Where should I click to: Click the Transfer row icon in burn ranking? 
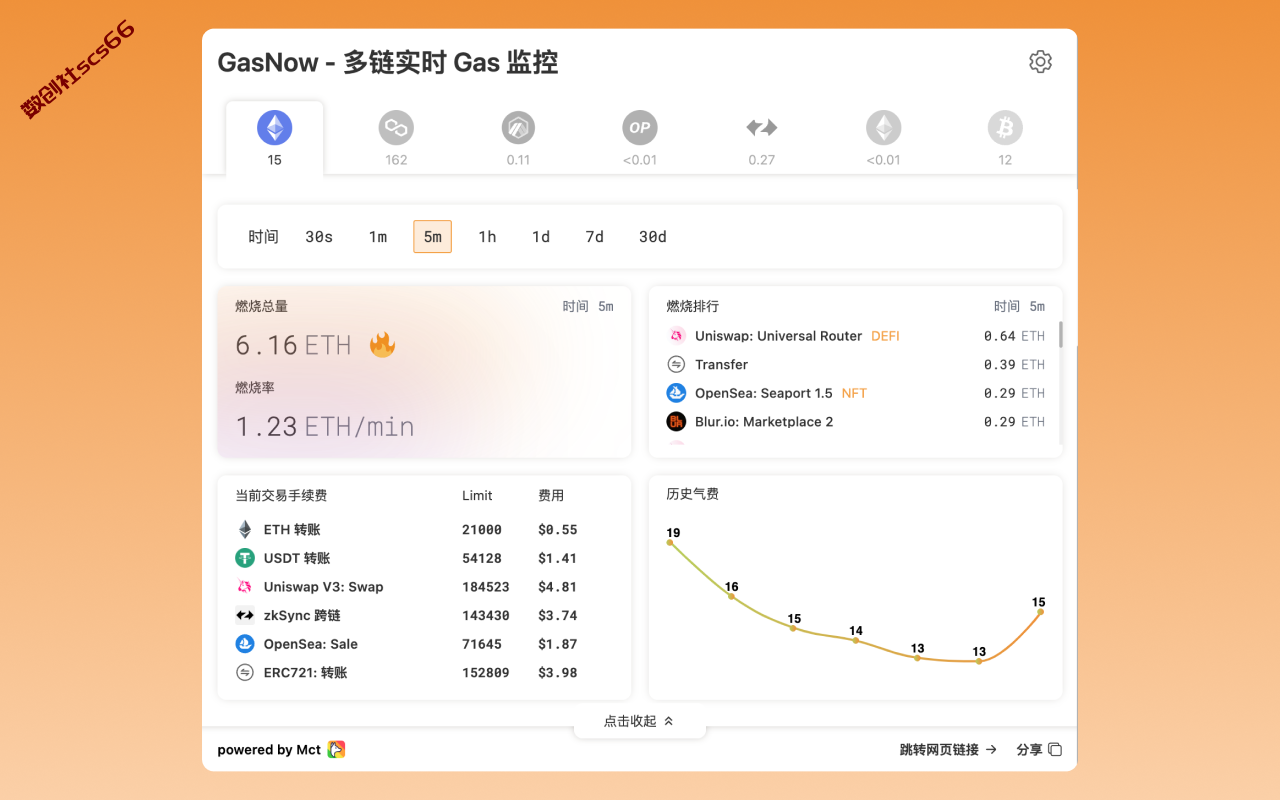tap(677, 365)
